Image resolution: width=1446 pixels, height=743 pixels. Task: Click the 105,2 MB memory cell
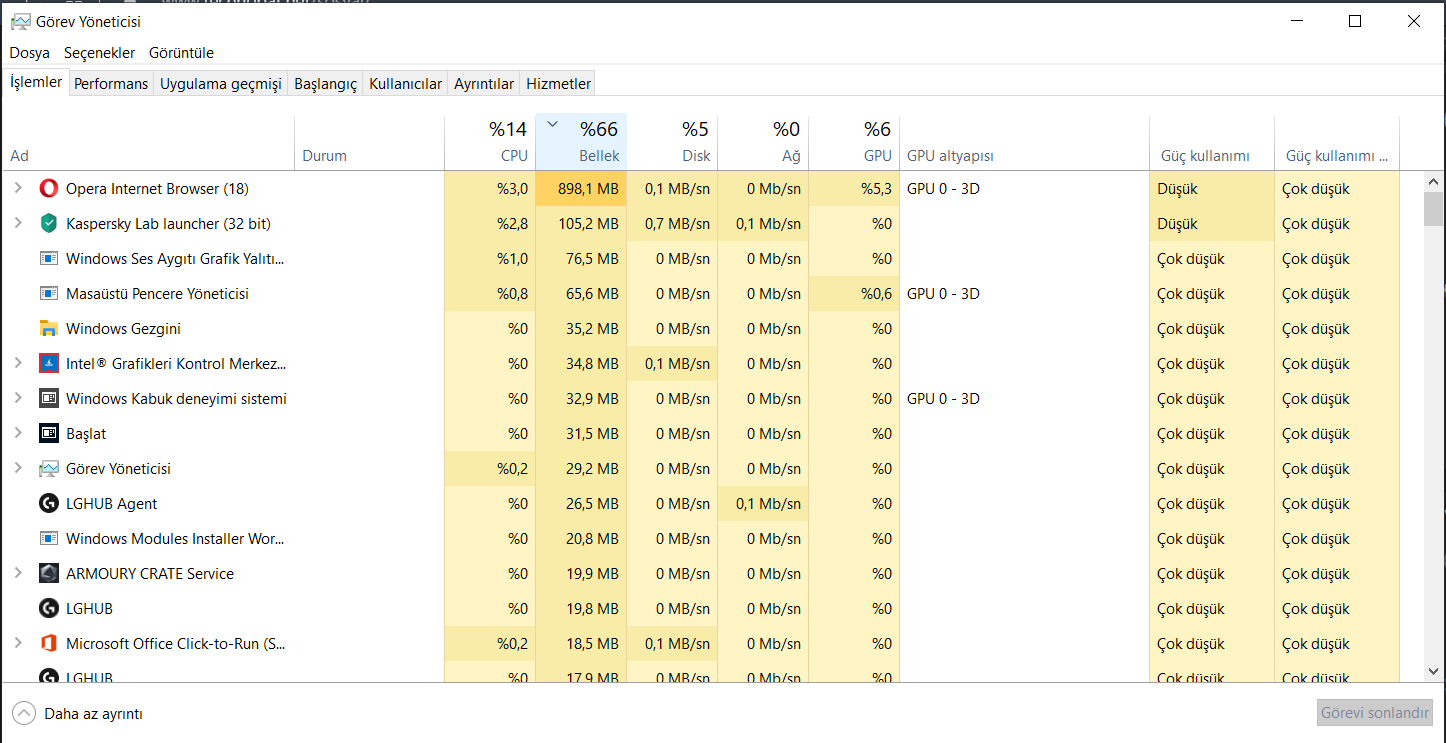click(582, 224)
